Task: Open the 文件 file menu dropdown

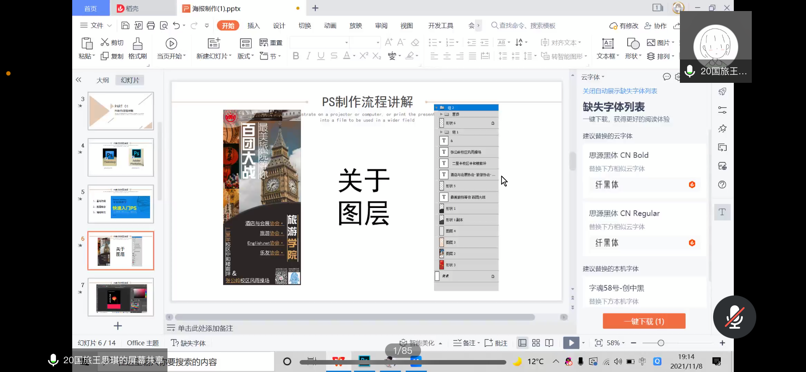Action: (x=96, y=25)
